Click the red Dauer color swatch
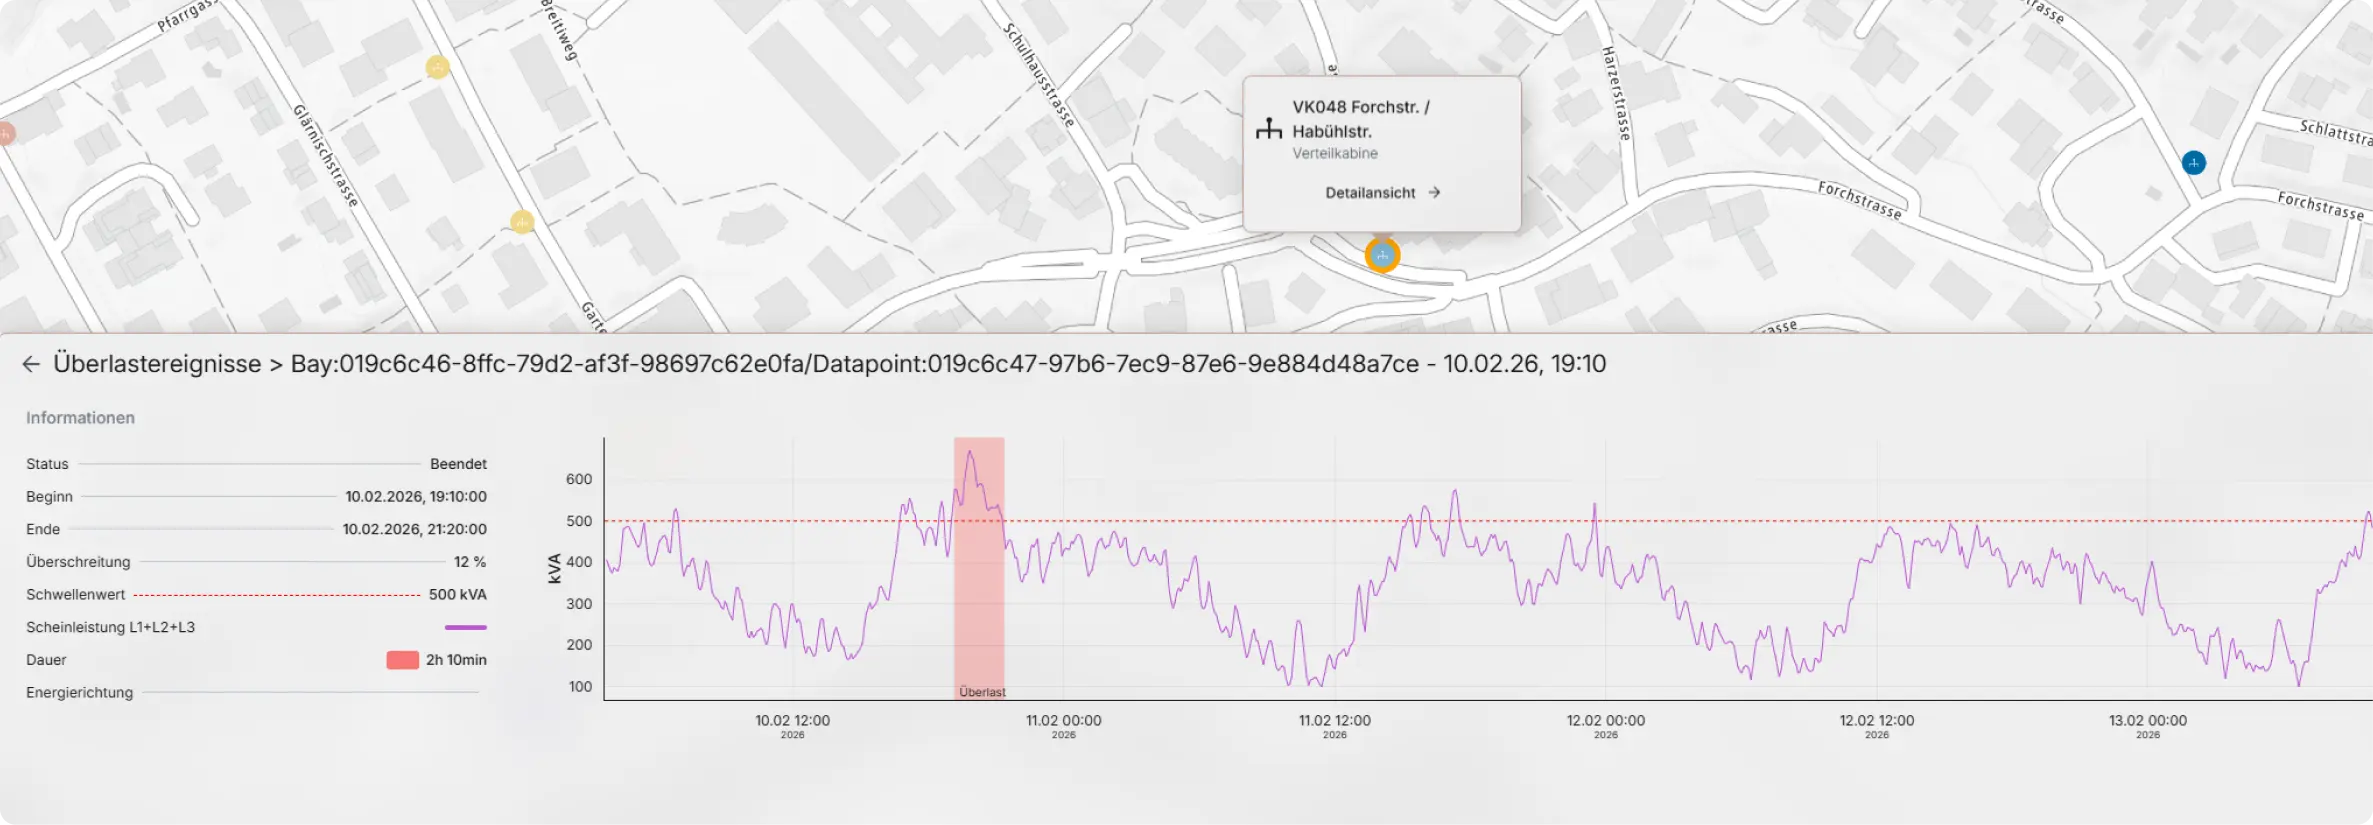 pos(402,660)
